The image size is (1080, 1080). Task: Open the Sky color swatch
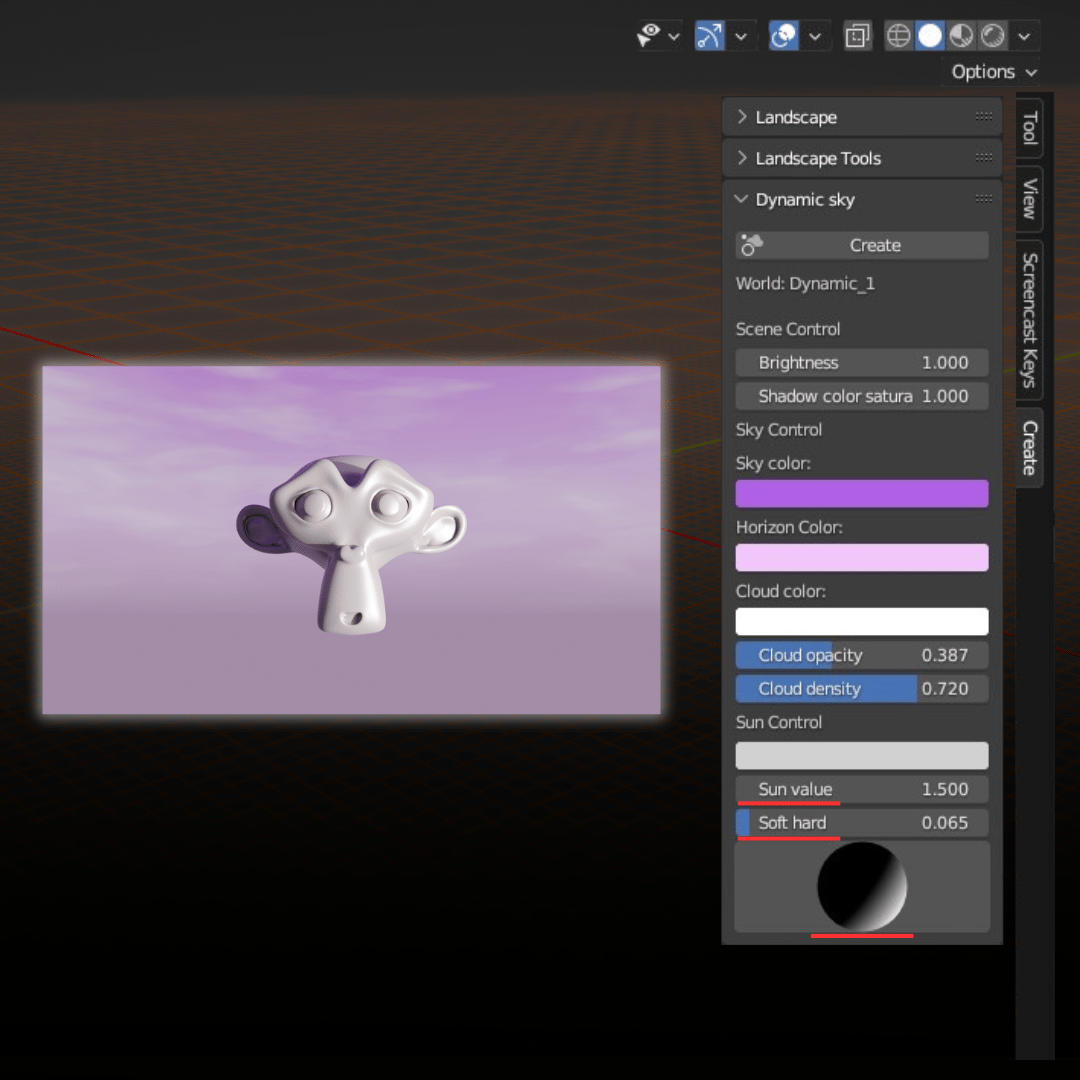pos(862,494)
